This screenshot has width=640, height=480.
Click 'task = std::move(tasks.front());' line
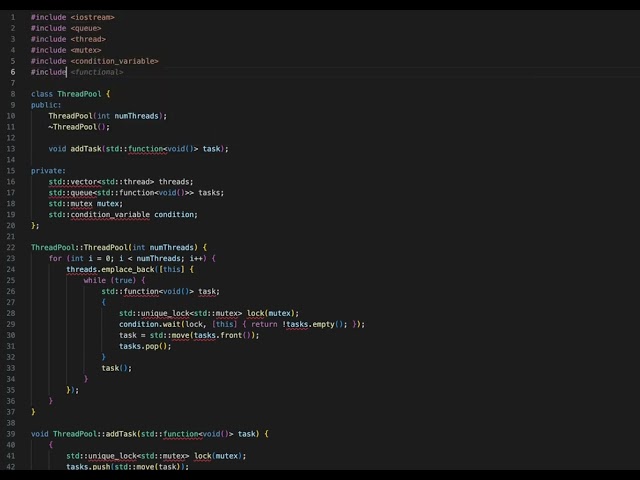pos(189,336)
